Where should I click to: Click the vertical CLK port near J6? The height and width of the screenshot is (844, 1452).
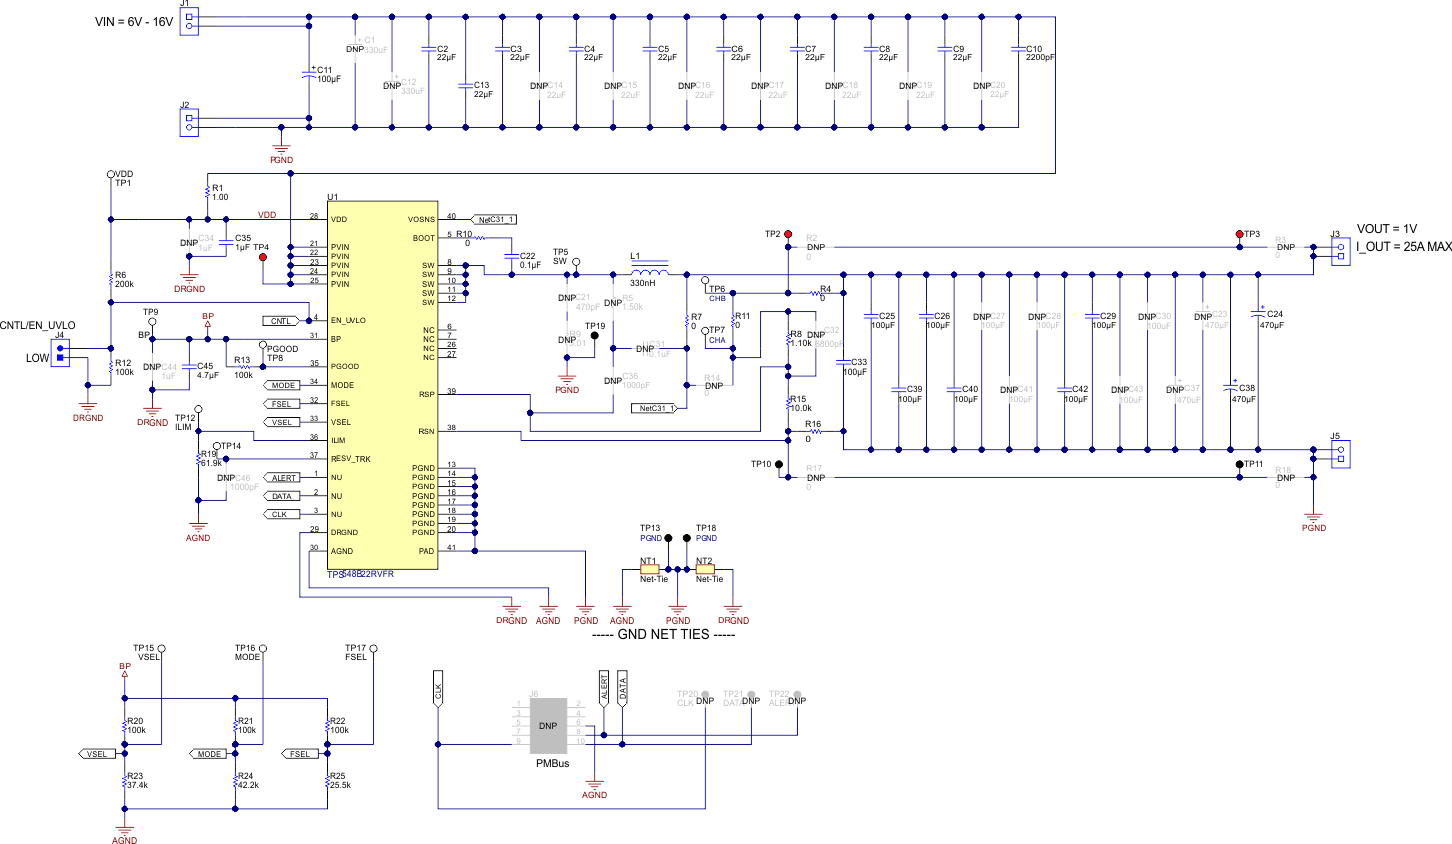click(x=438, y=690)
